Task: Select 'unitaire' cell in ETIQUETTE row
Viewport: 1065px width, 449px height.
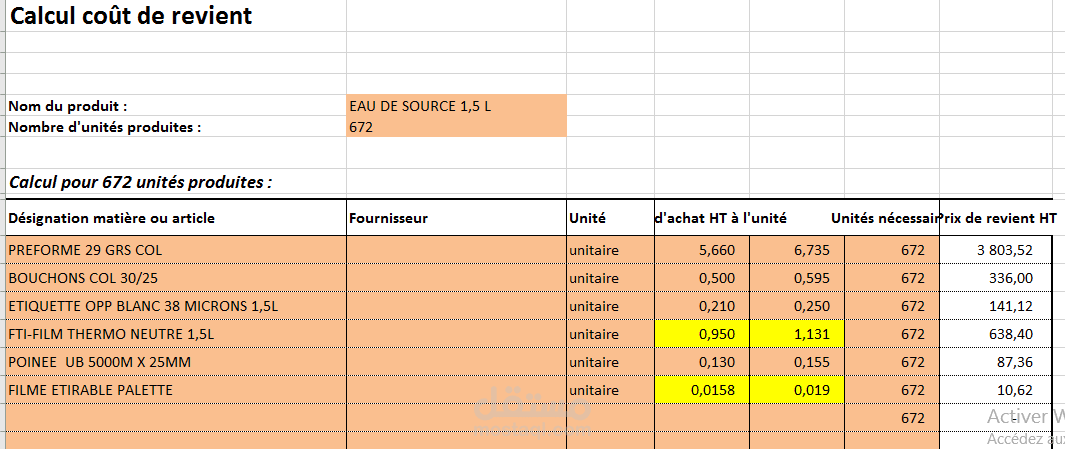Action: click(611, 306)
